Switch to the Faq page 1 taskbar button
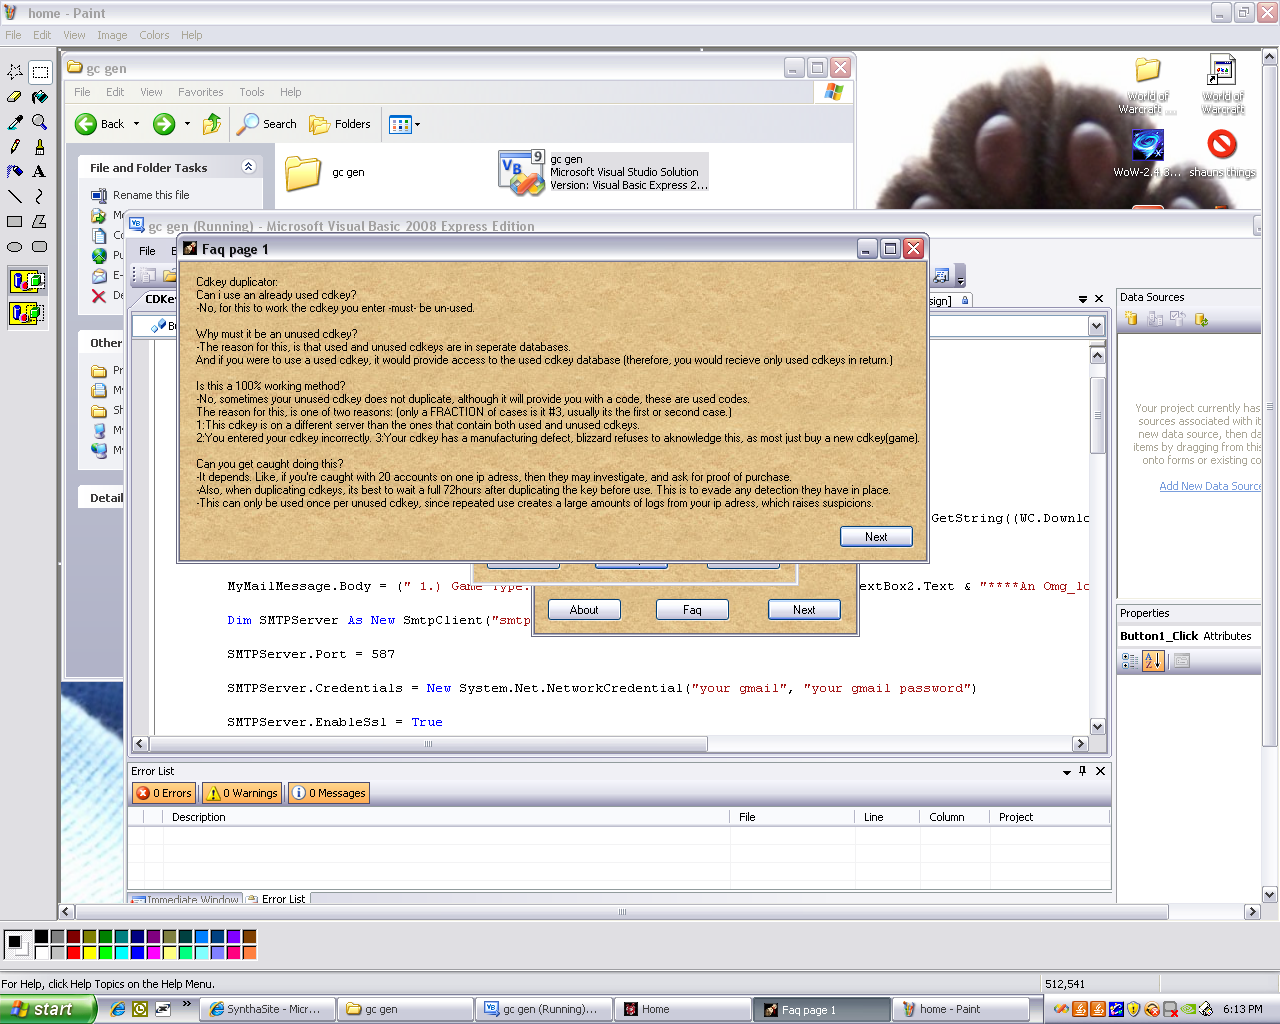 [821, 1009]
